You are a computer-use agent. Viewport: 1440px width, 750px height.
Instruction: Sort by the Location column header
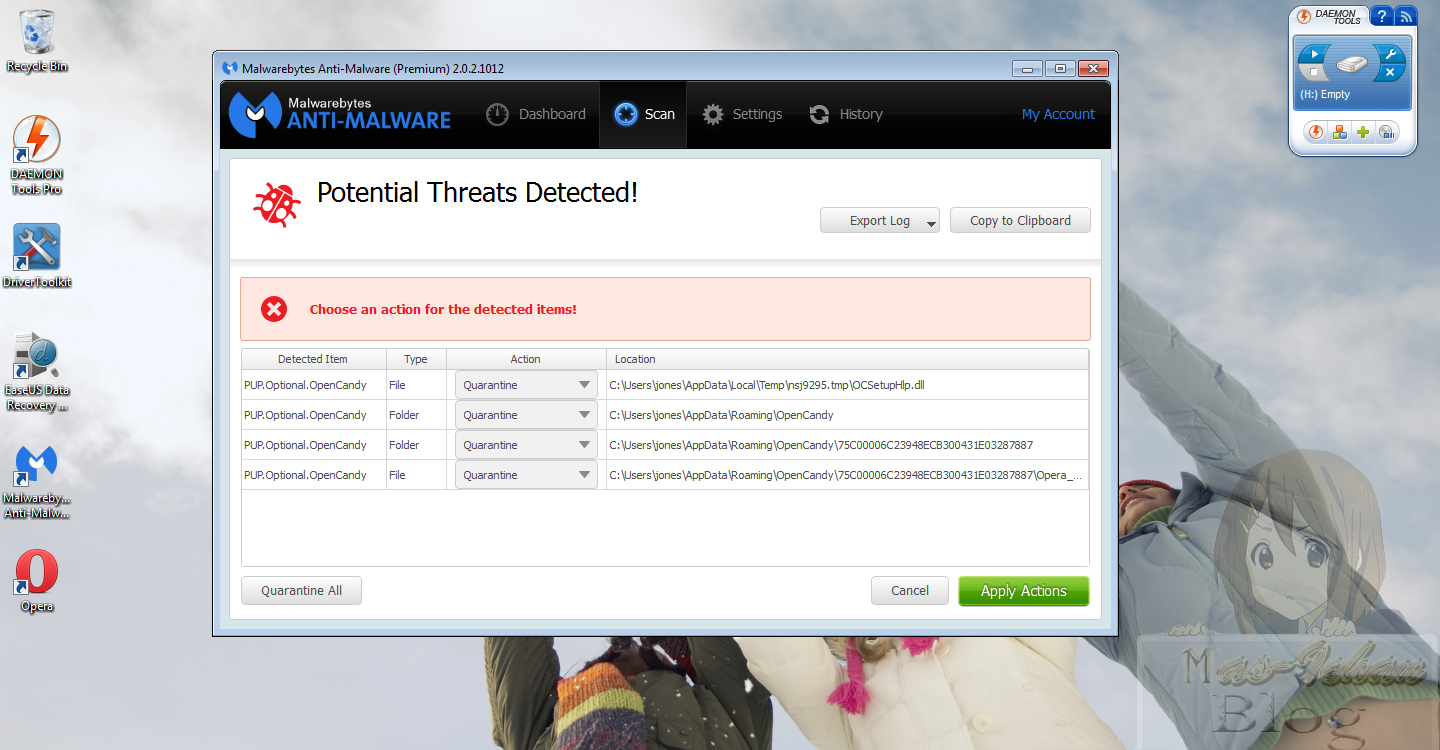pyautogui.click(x=847, y=359)
